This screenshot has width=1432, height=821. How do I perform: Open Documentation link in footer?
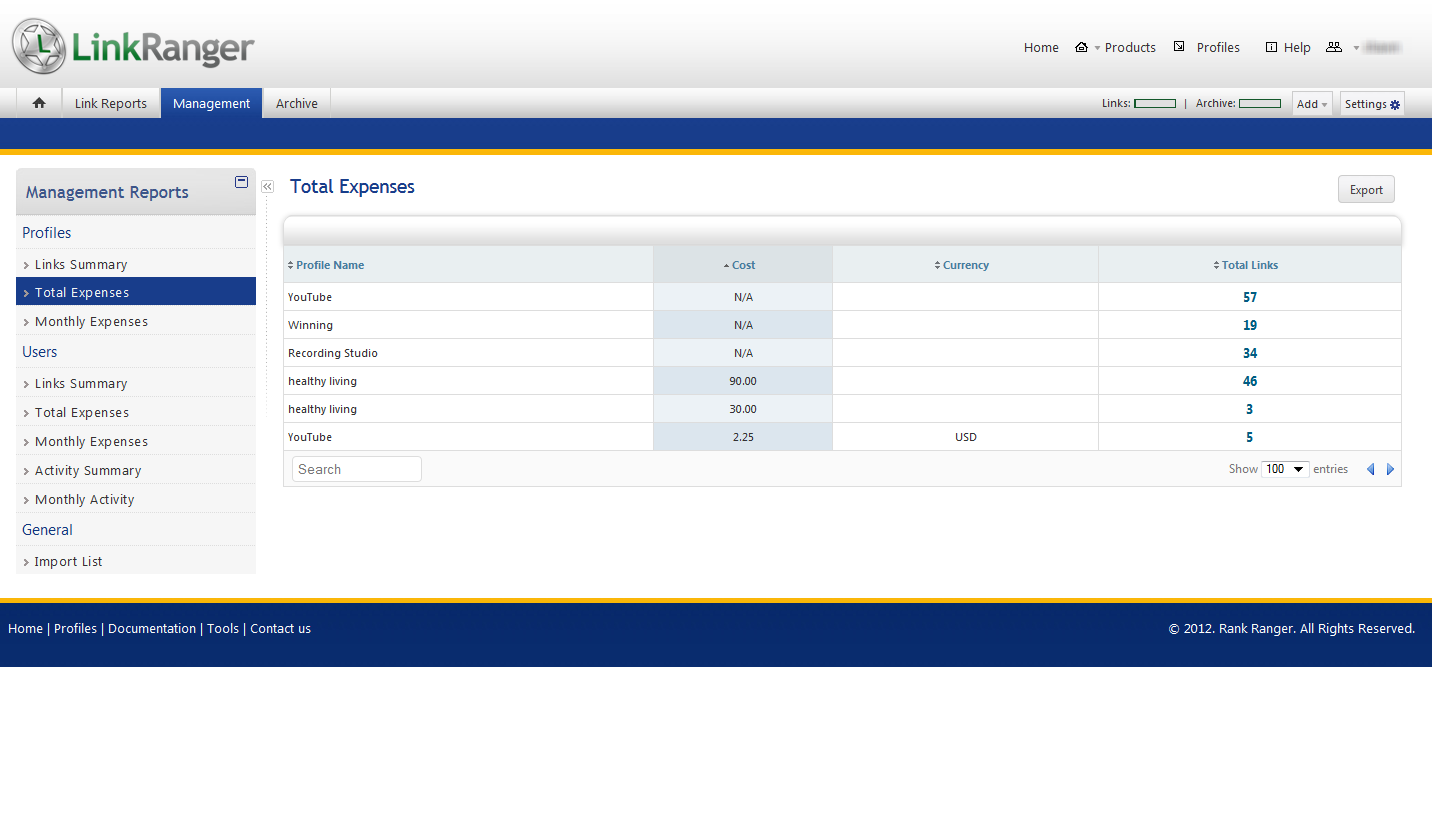coord(152,628)
